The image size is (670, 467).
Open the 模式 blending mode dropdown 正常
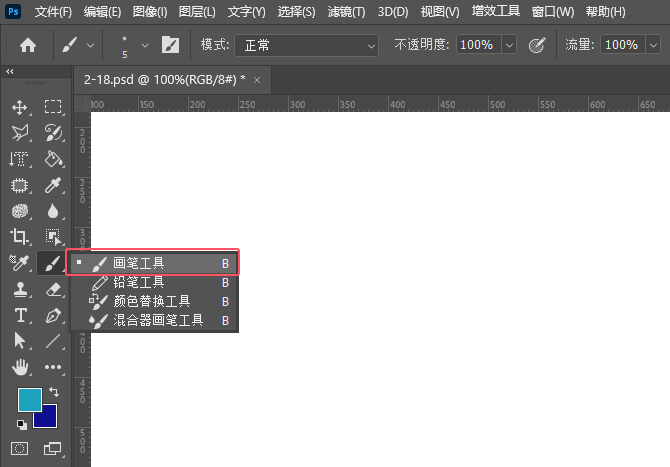[x=306, y=45]
